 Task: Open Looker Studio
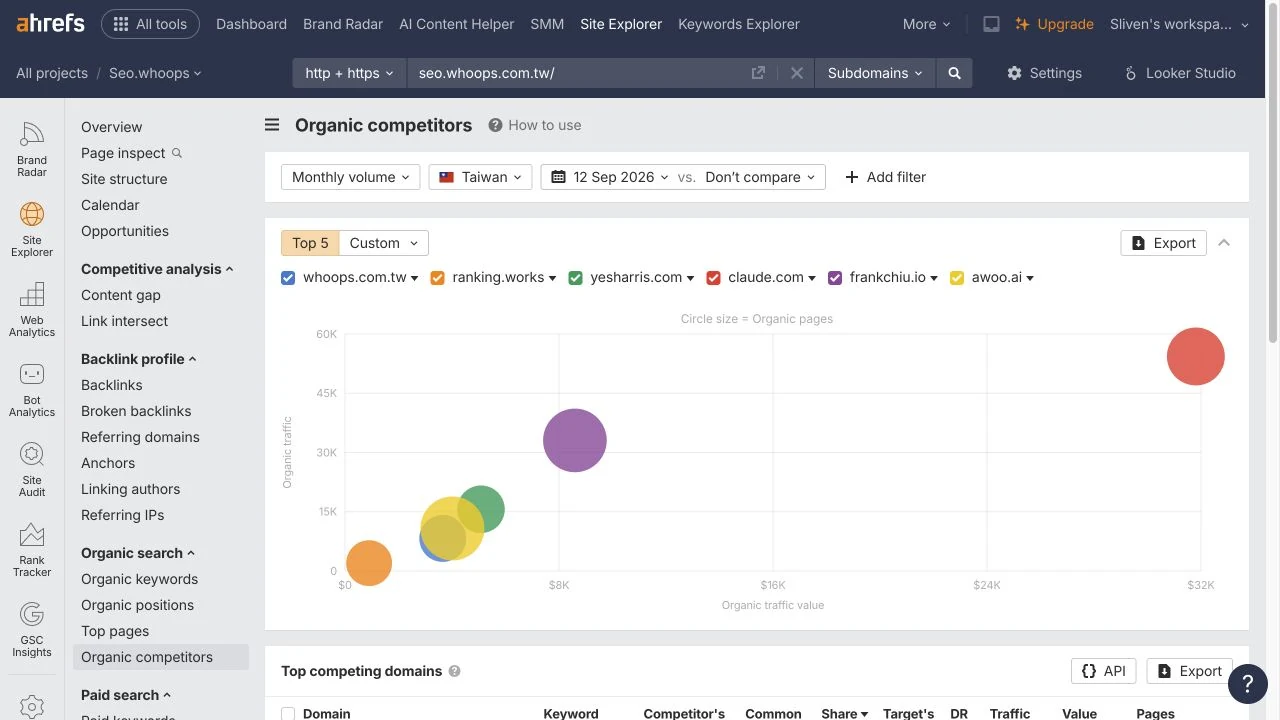tap(1179, 73)
